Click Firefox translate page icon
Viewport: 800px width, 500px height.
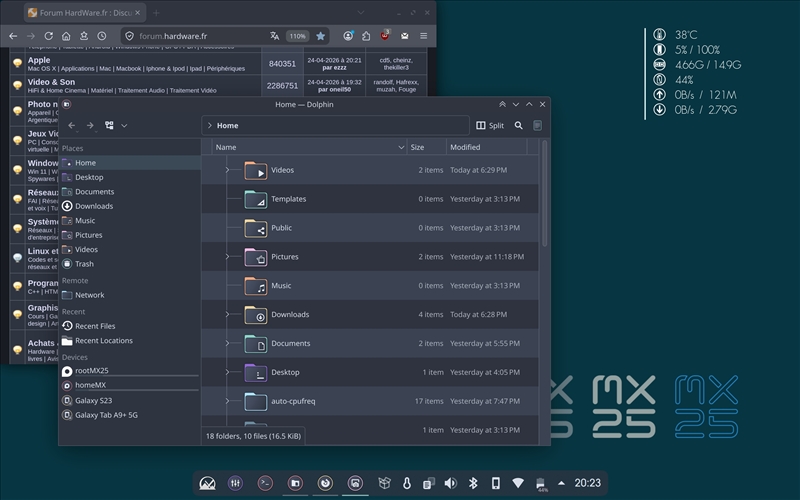pyautogui.click(x=274, y=36)
